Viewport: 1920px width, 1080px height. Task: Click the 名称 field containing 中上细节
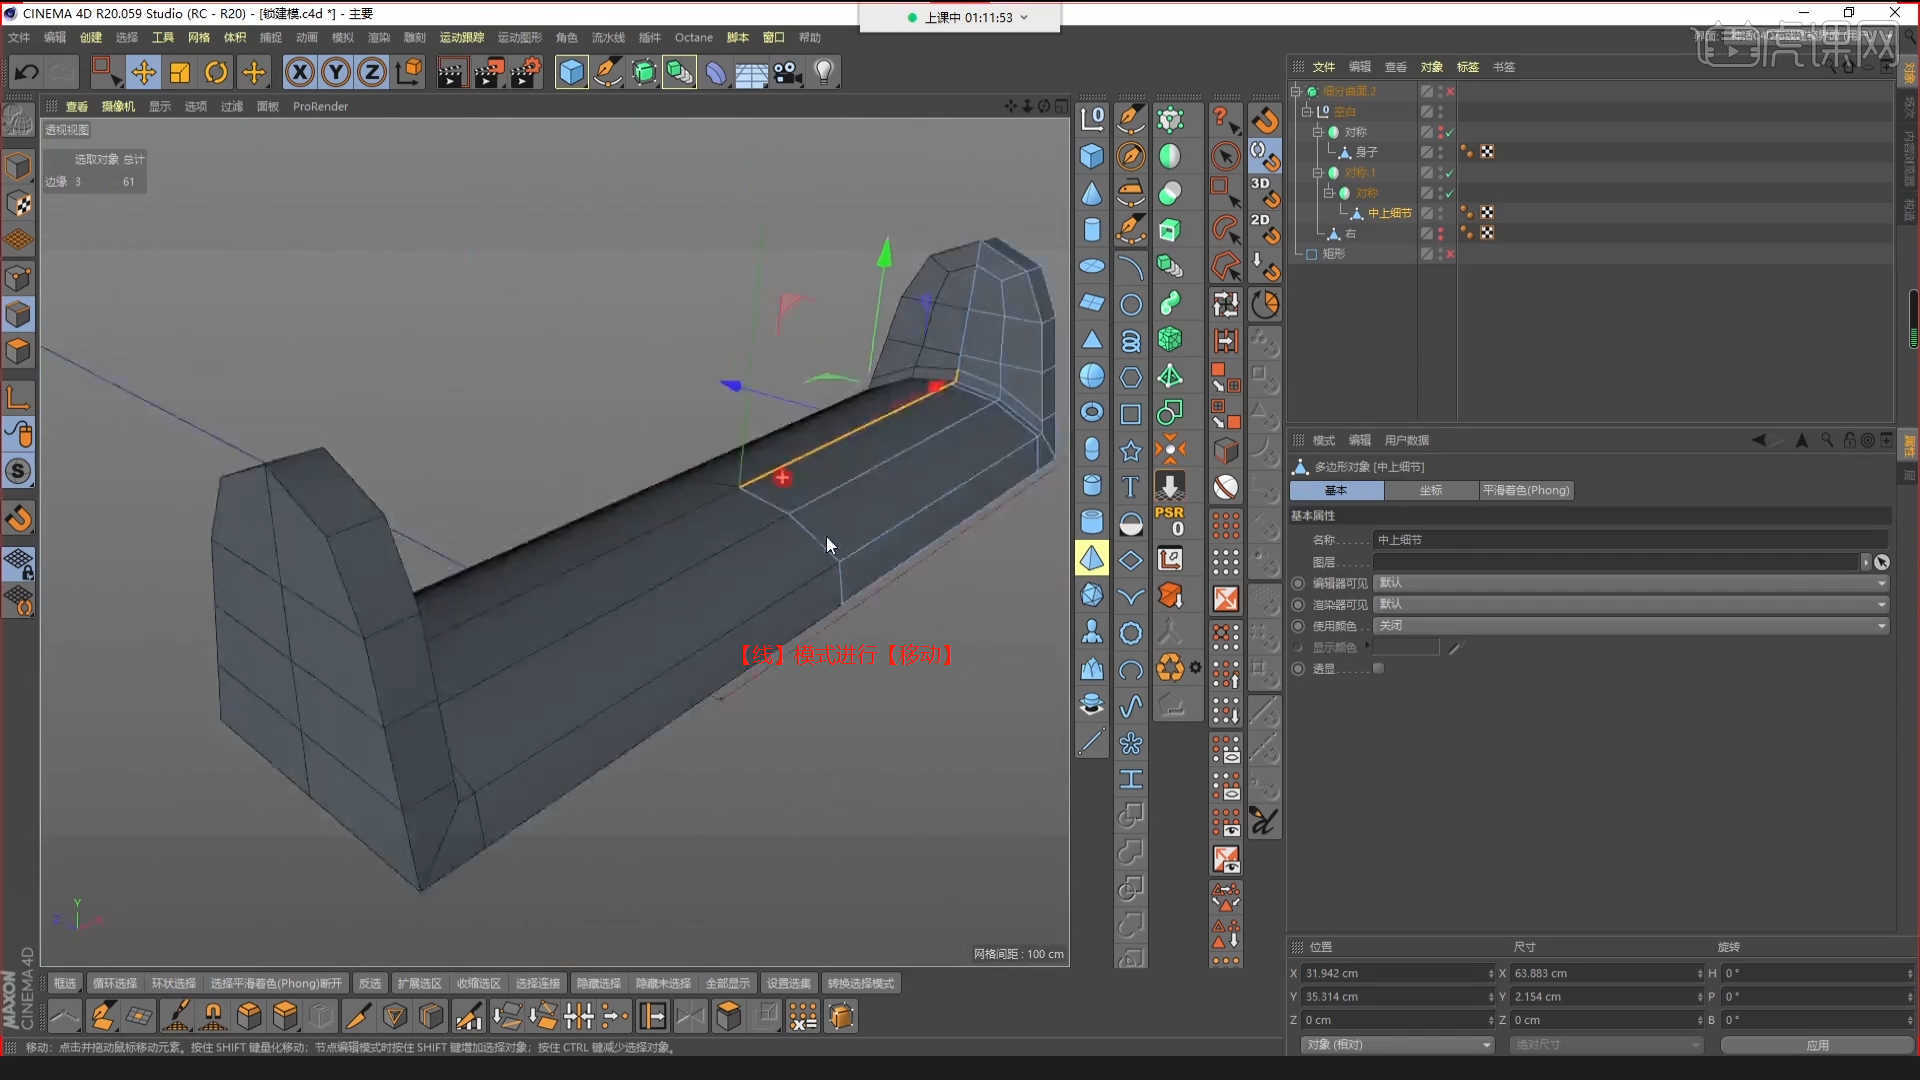(x=1632, y=540)
